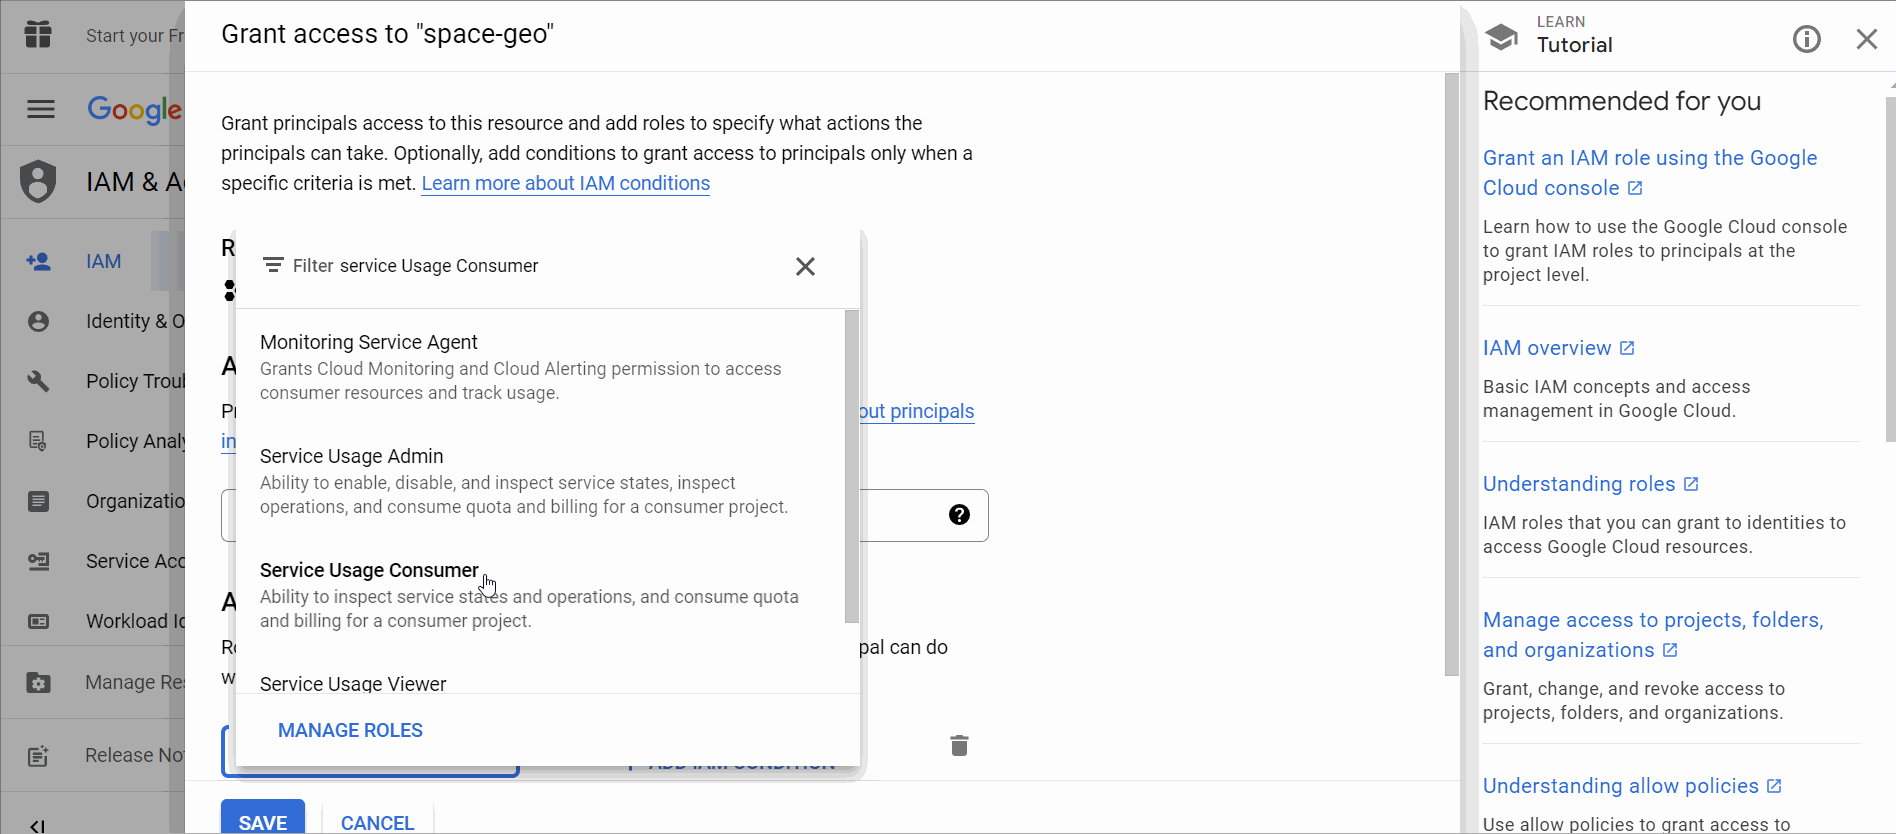Click external link icon beside Understanding allow policies
Image resolution: width=1896 pixels, height=834 pixels.
coord(1774,786)
